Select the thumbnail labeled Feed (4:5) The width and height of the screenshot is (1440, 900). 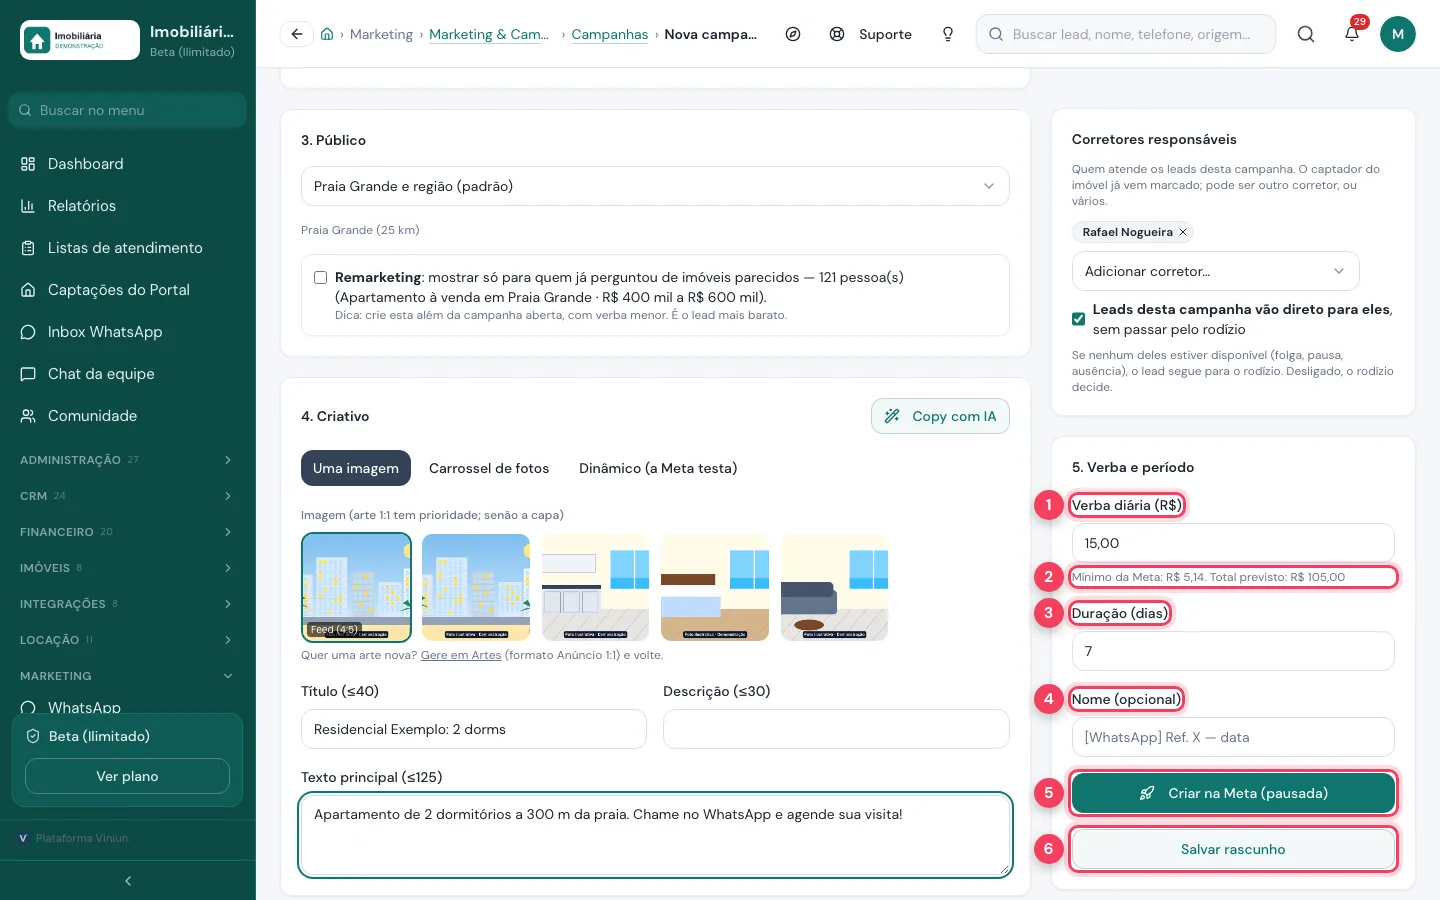tap(356, 587)
